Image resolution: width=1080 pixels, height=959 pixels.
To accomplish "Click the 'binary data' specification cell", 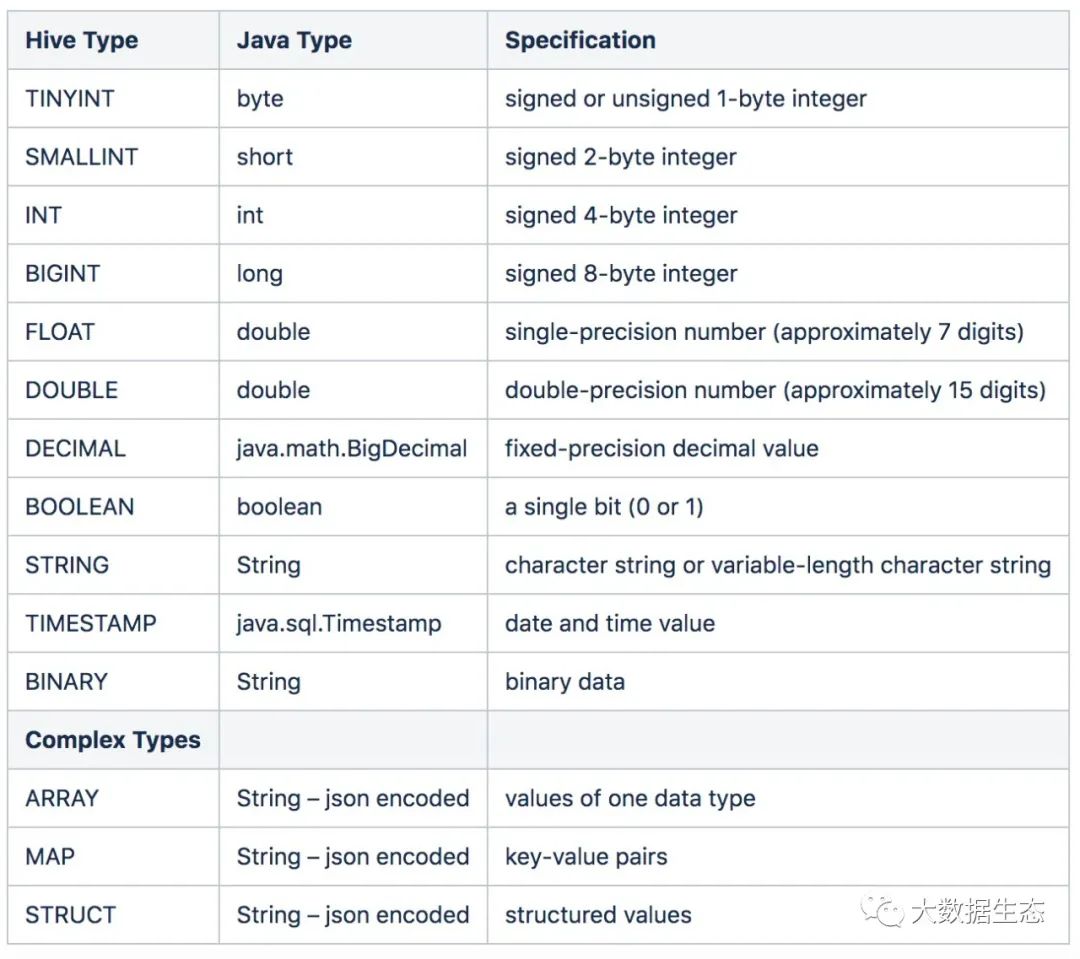I will [x=565, y=682].
